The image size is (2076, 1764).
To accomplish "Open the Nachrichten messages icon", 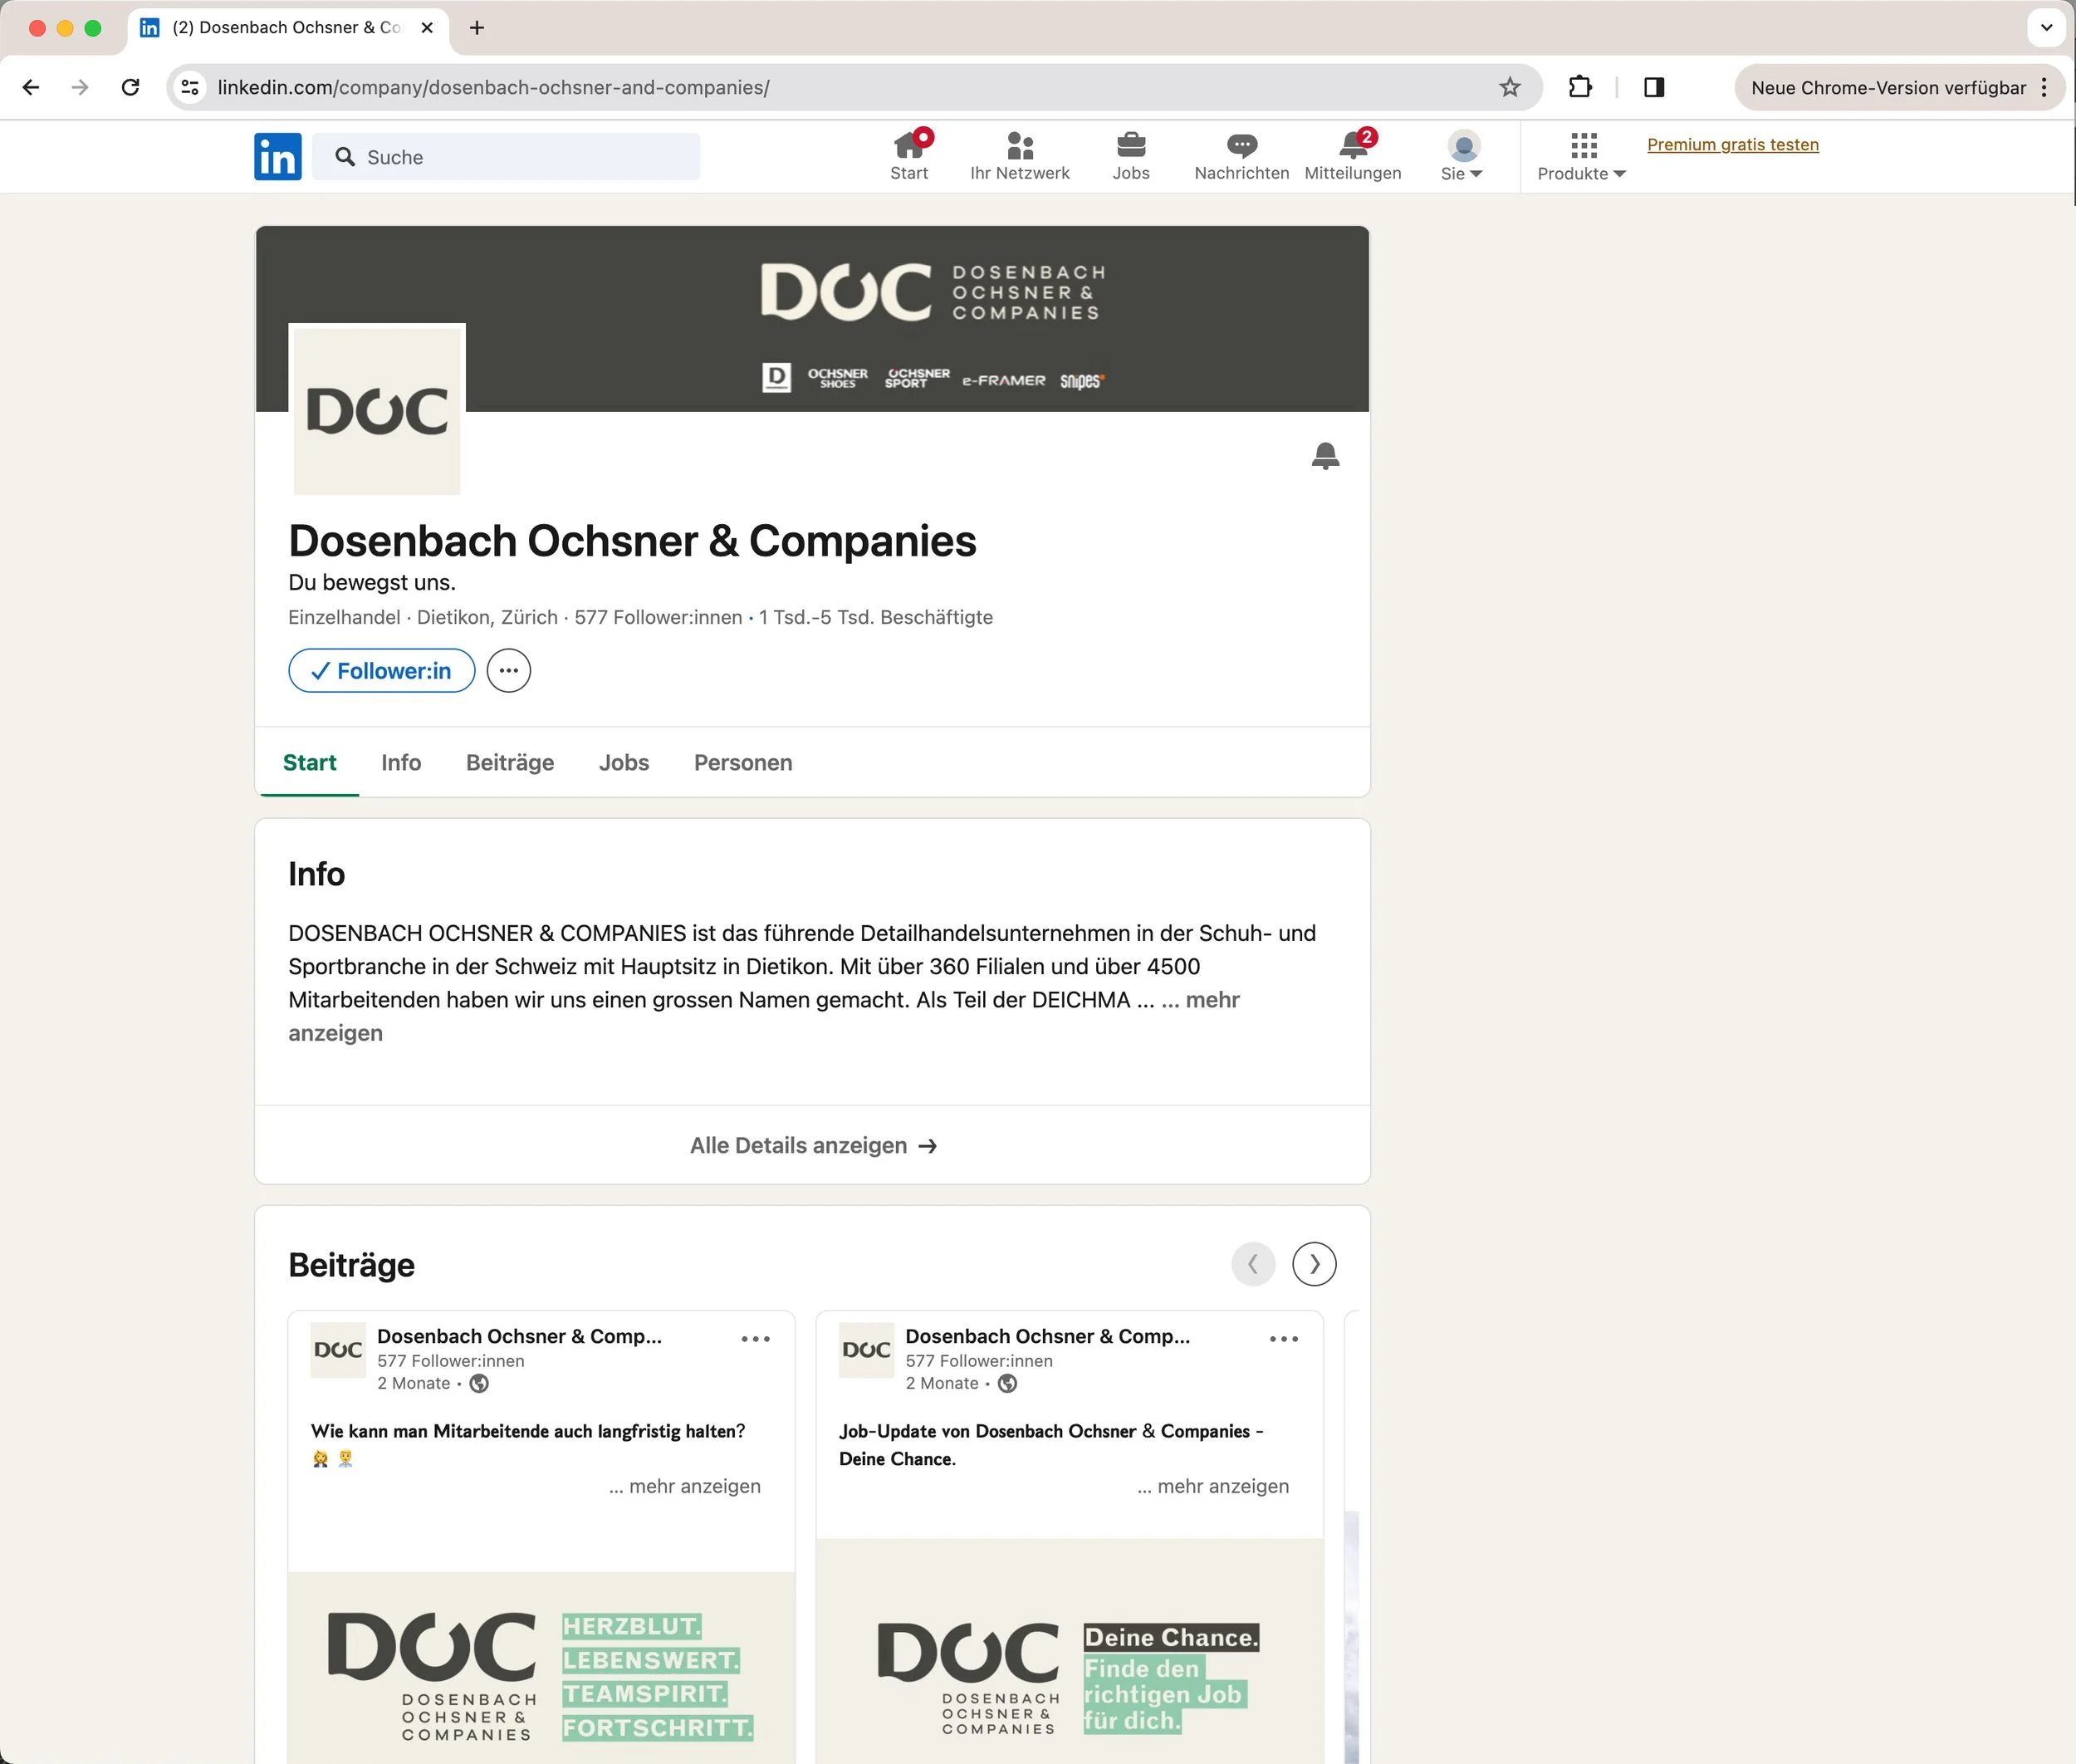I will [1241, 146].
